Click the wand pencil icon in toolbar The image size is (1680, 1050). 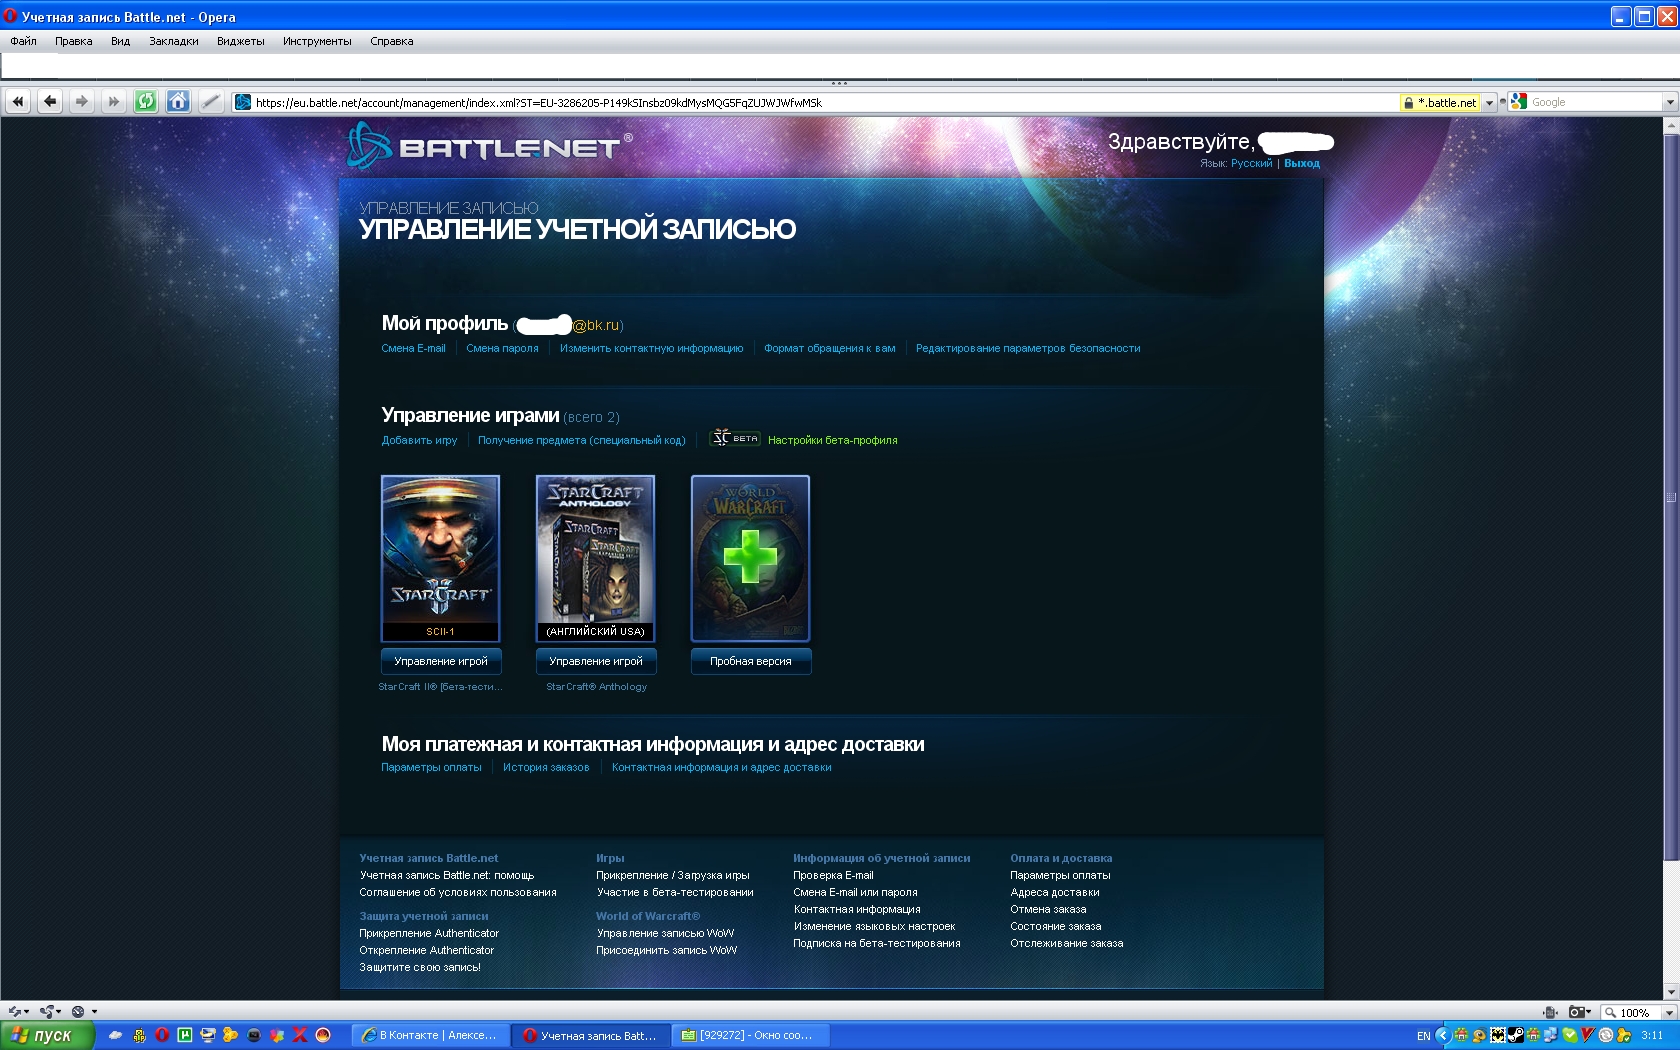210,101
